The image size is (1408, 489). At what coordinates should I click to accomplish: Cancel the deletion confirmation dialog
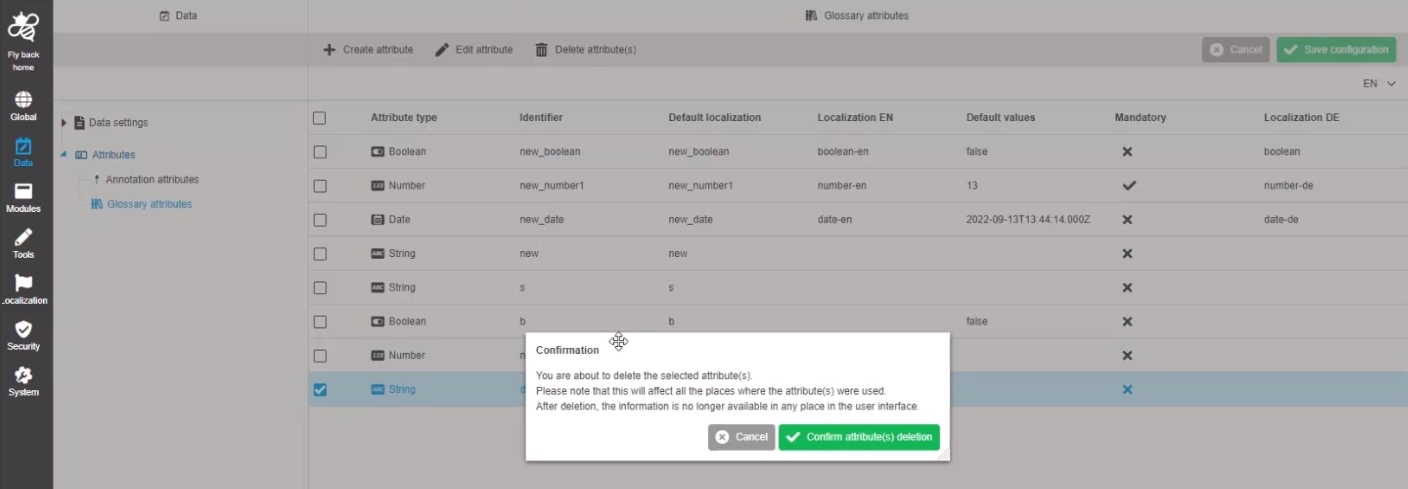741,437
